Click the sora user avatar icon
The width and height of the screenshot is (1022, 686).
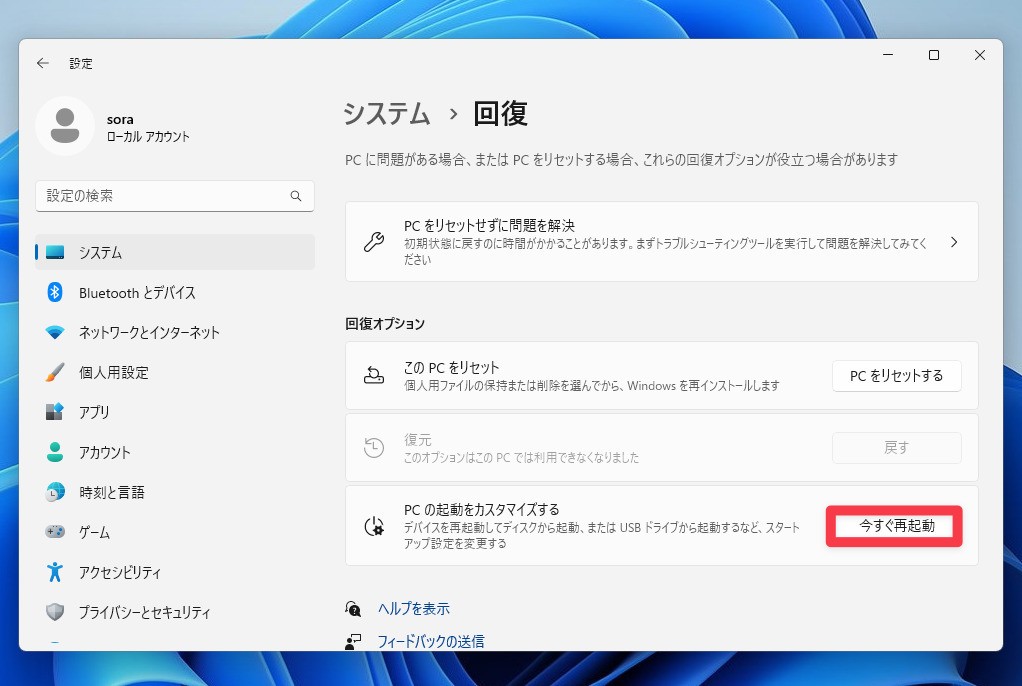point(65,126)
